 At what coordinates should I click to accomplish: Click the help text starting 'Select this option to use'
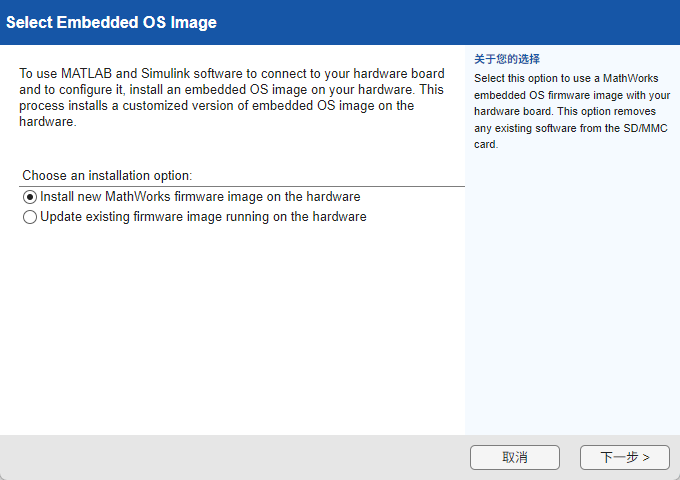[x=572, y=111]
